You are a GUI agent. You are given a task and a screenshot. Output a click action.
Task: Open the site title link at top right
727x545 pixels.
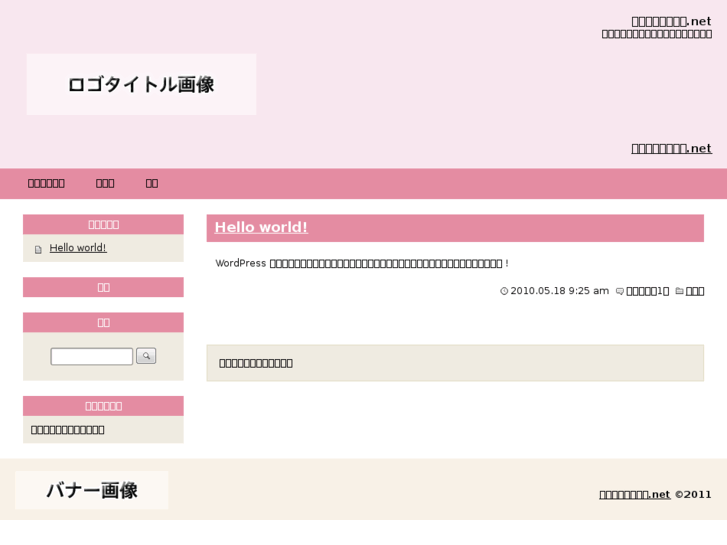[x=671, y=21]
